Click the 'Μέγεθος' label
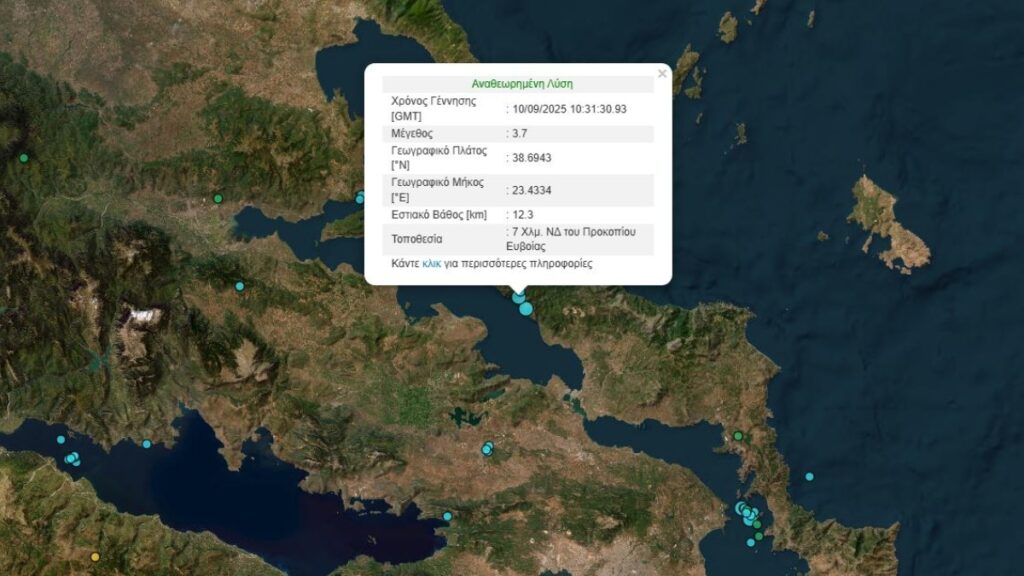 pyautogui.click(x=411, y=133)
